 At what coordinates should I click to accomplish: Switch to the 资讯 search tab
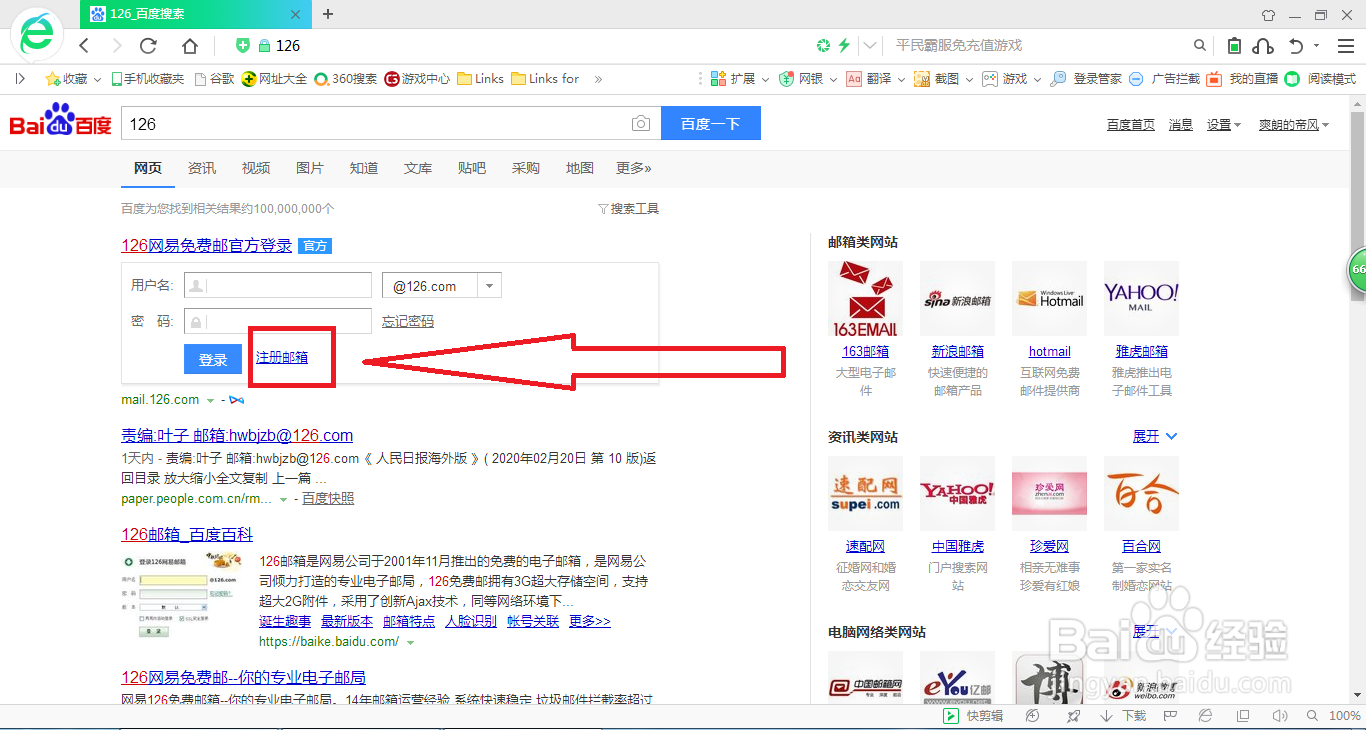202,168
